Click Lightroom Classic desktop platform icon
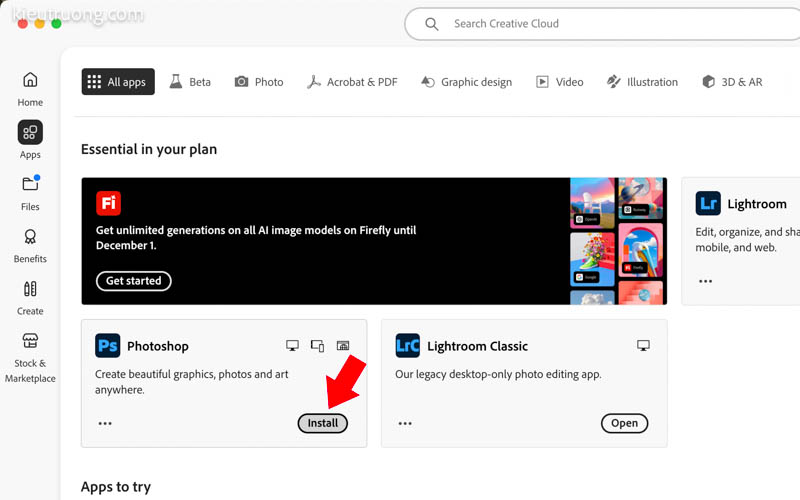800x500 pixels. point(643,345)
